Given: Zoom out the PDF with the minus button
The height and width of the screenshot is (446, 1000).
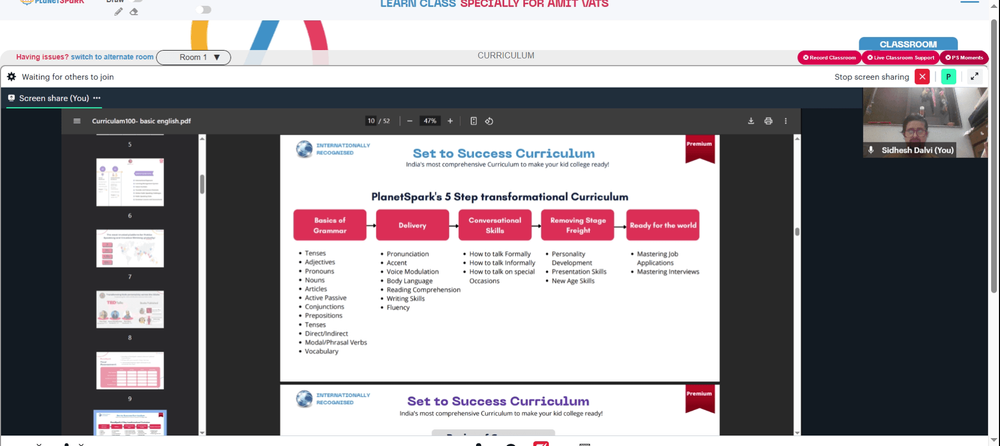Looking at the screenshot, I should point(409,121).
